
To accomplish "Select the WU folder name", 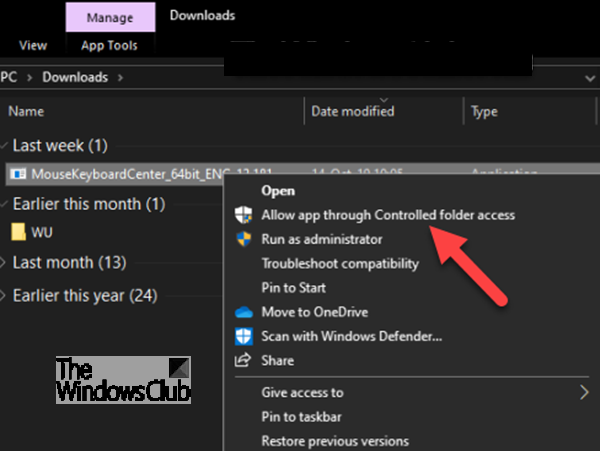I will (x=42, y=232).
